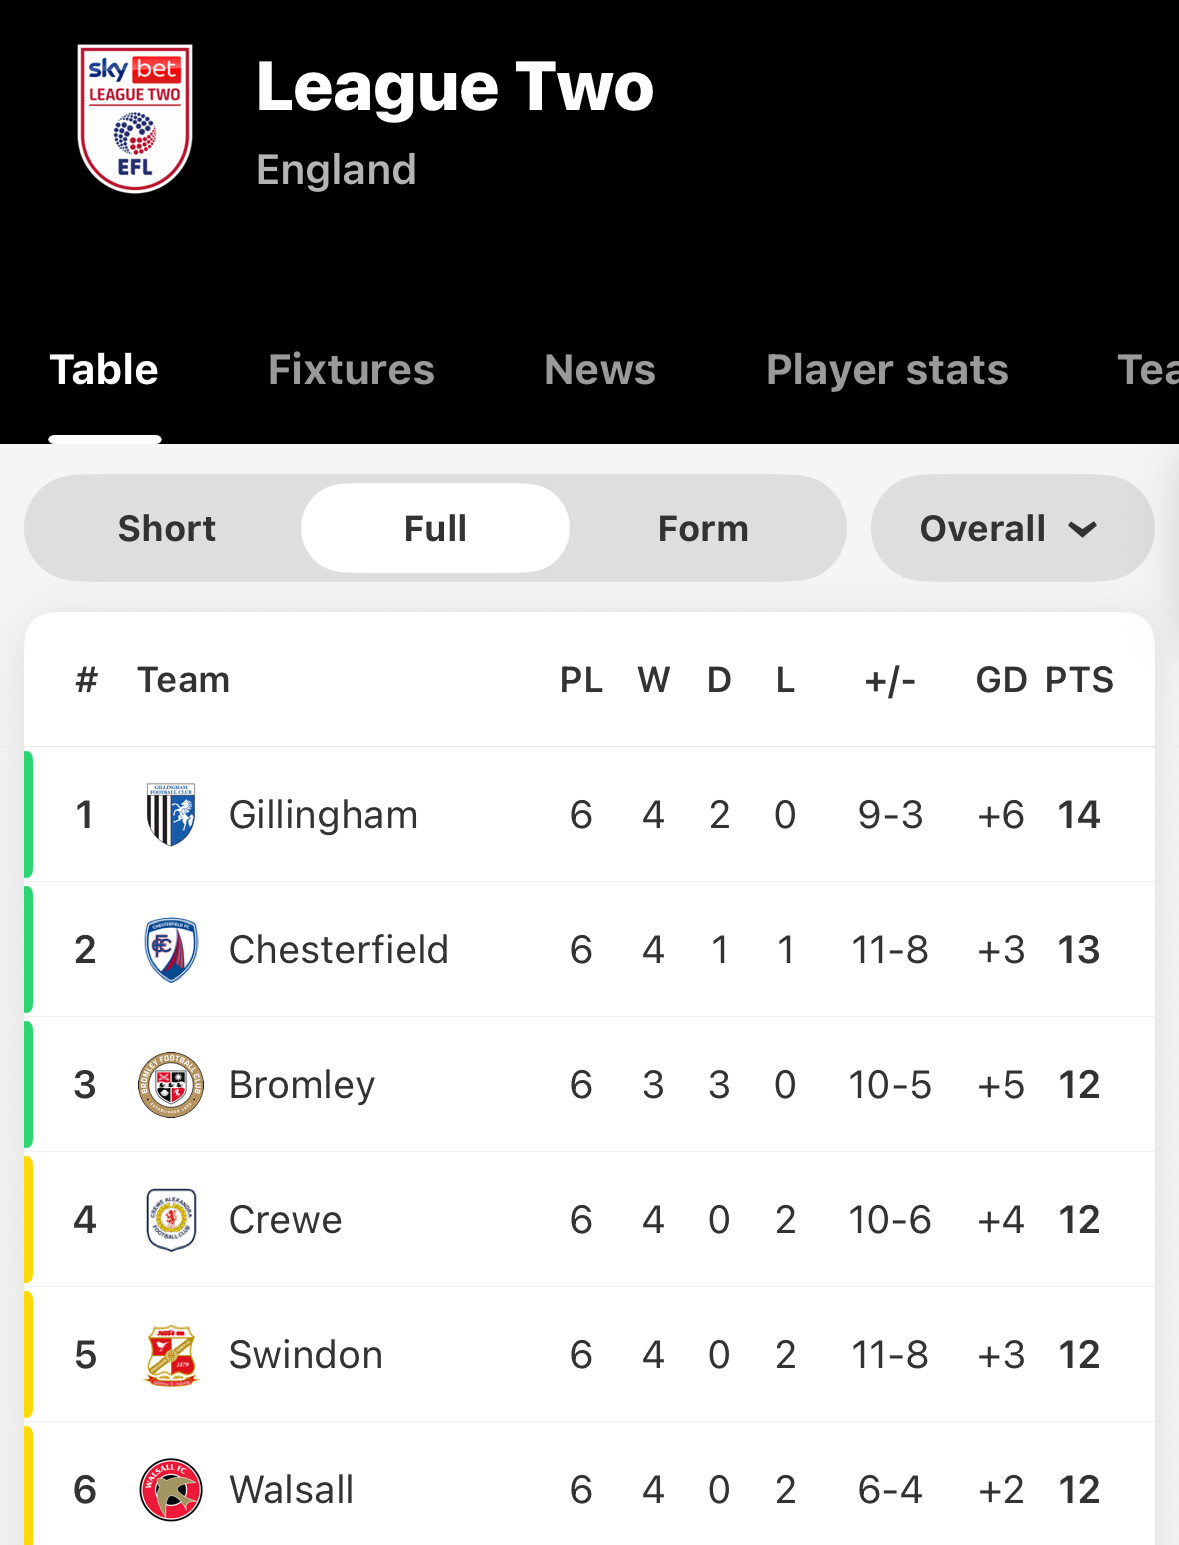Viewport: 1179px width, 1545px height.
Task: Open the Swindon club crest
Action: (171, 1355)
